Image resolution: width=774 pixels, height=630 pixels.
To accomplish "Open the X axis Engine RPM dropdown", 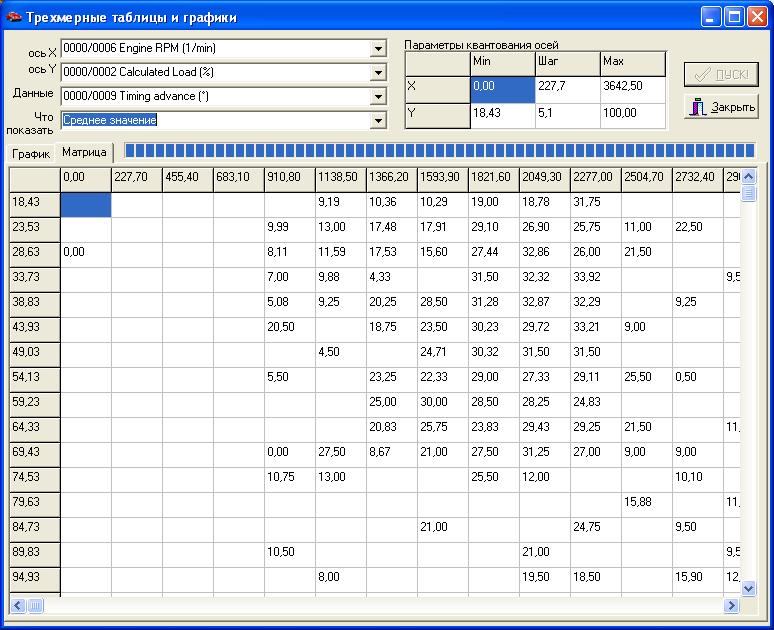I will [378, 48].
